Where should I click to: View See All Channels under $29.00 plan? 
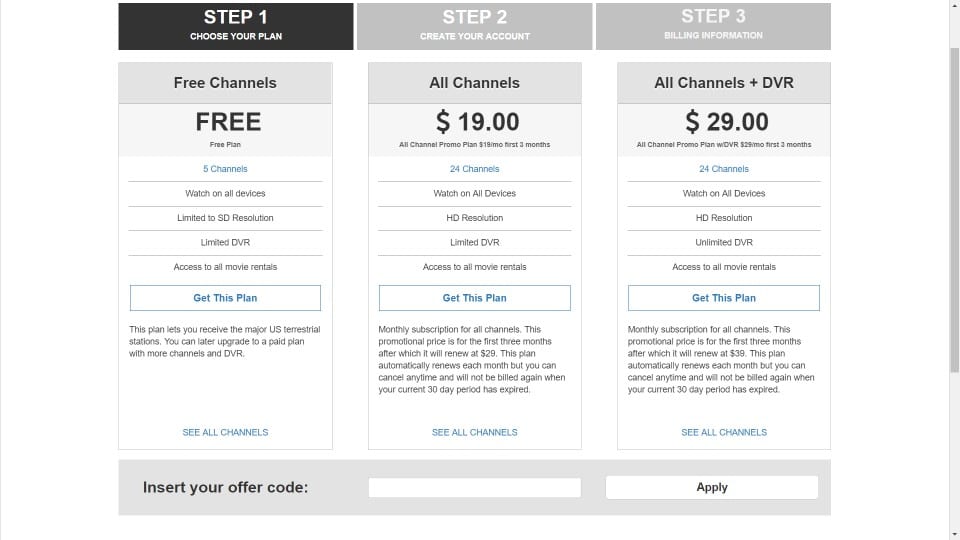pos(724,432)
